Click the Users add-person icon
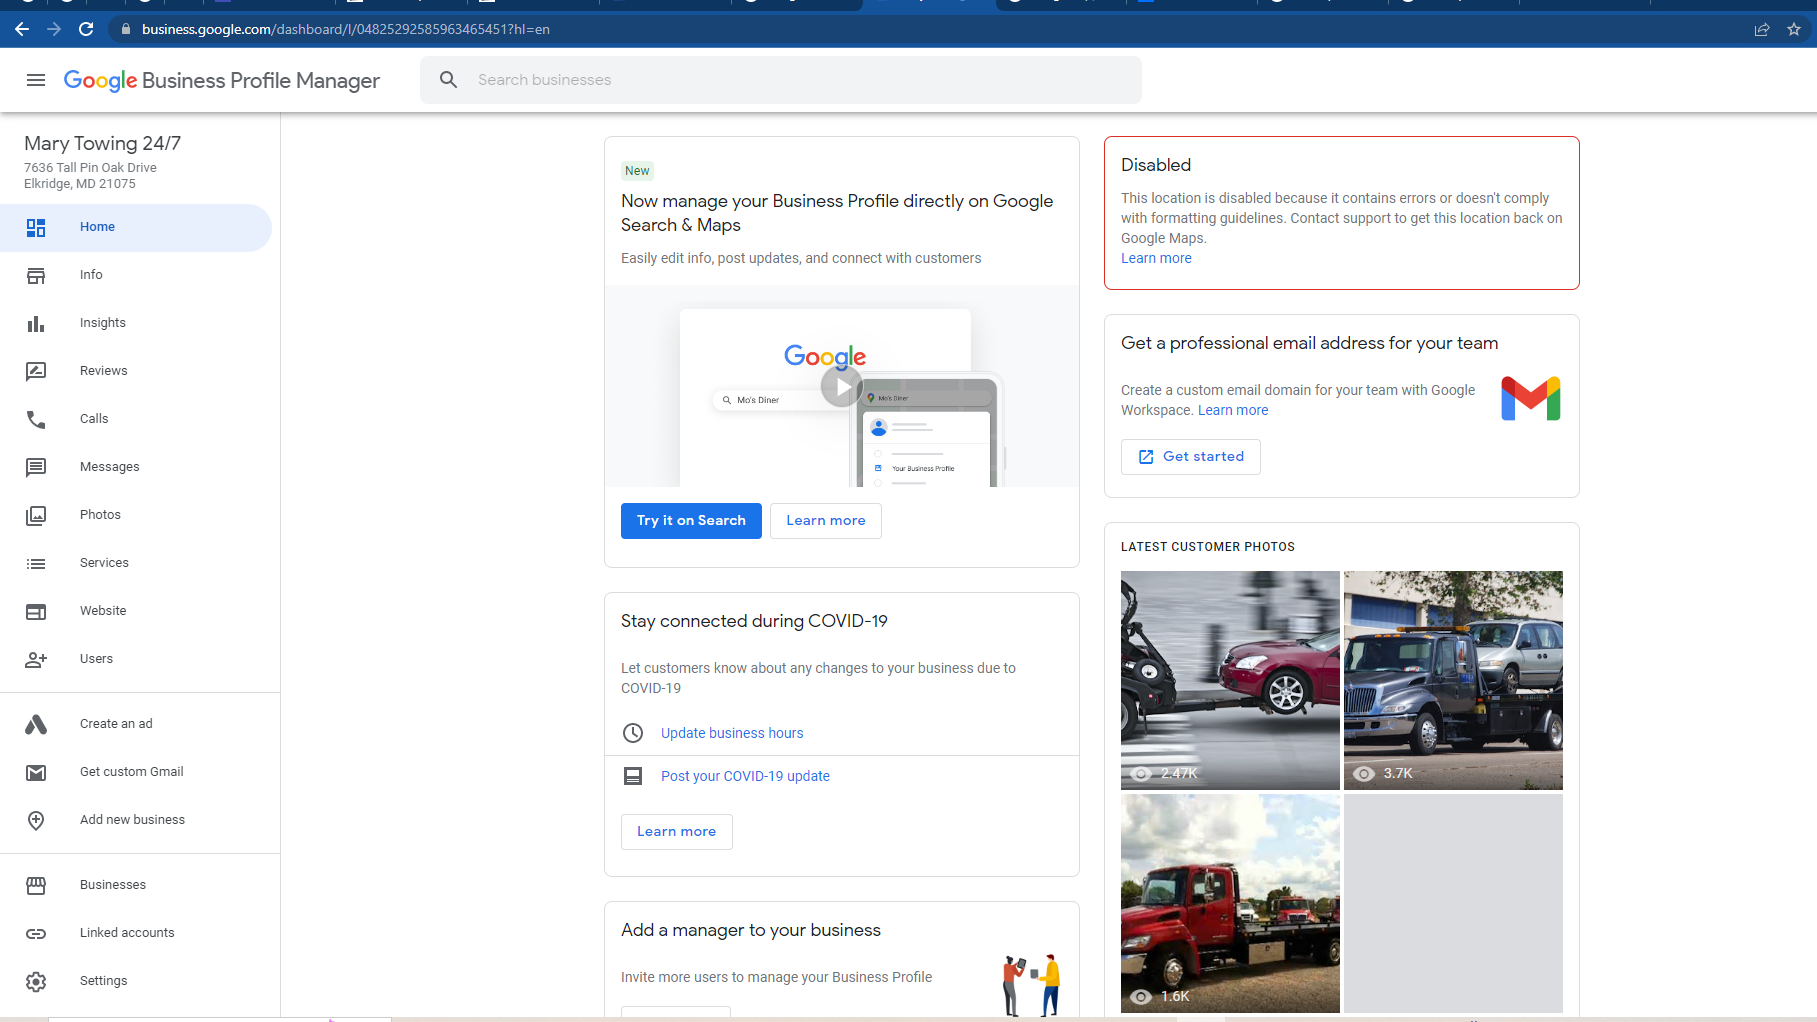Screen dimensions: 1817x1022 point(36,659)
